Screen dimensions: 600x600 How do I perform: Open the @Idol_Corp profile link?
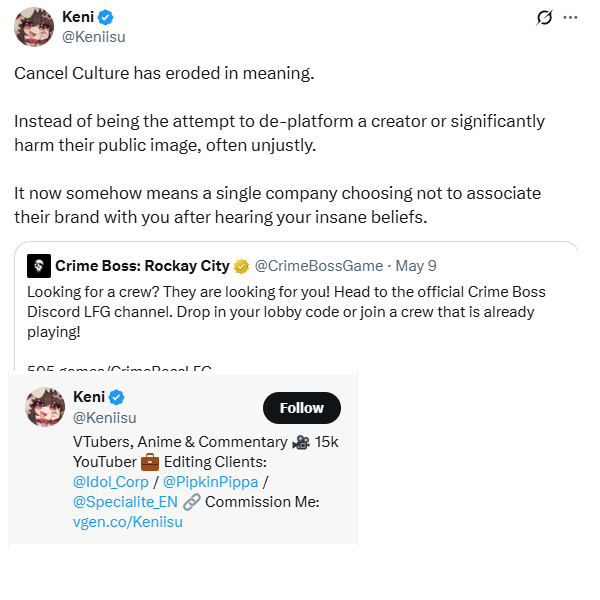(110, 482)
